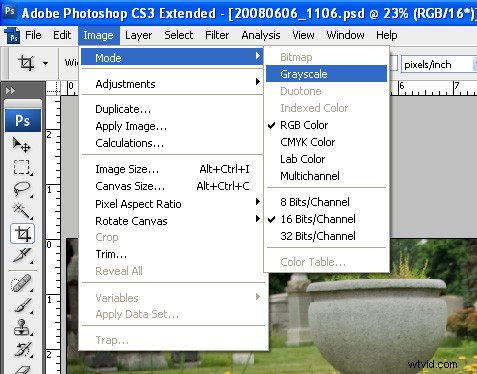
Task: Click the Ps title bar application icon
Action: pos(10,12)
